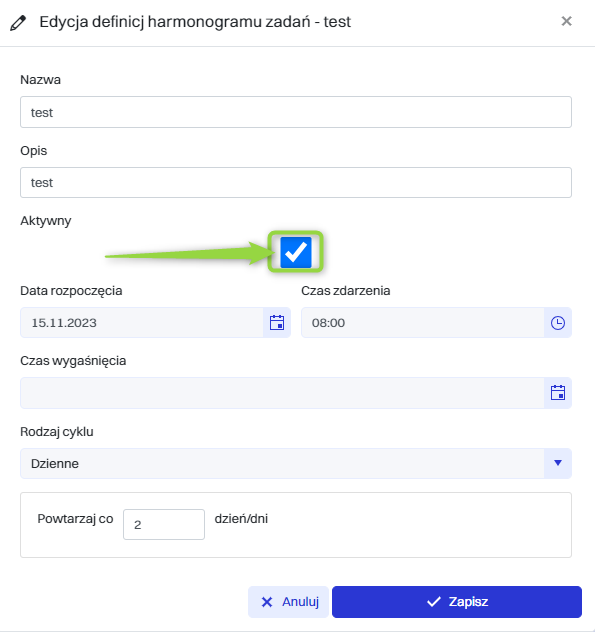Select the Powtarzaj co number field
Viewport: 595px width, 632px height.
(x=164, y=524)
